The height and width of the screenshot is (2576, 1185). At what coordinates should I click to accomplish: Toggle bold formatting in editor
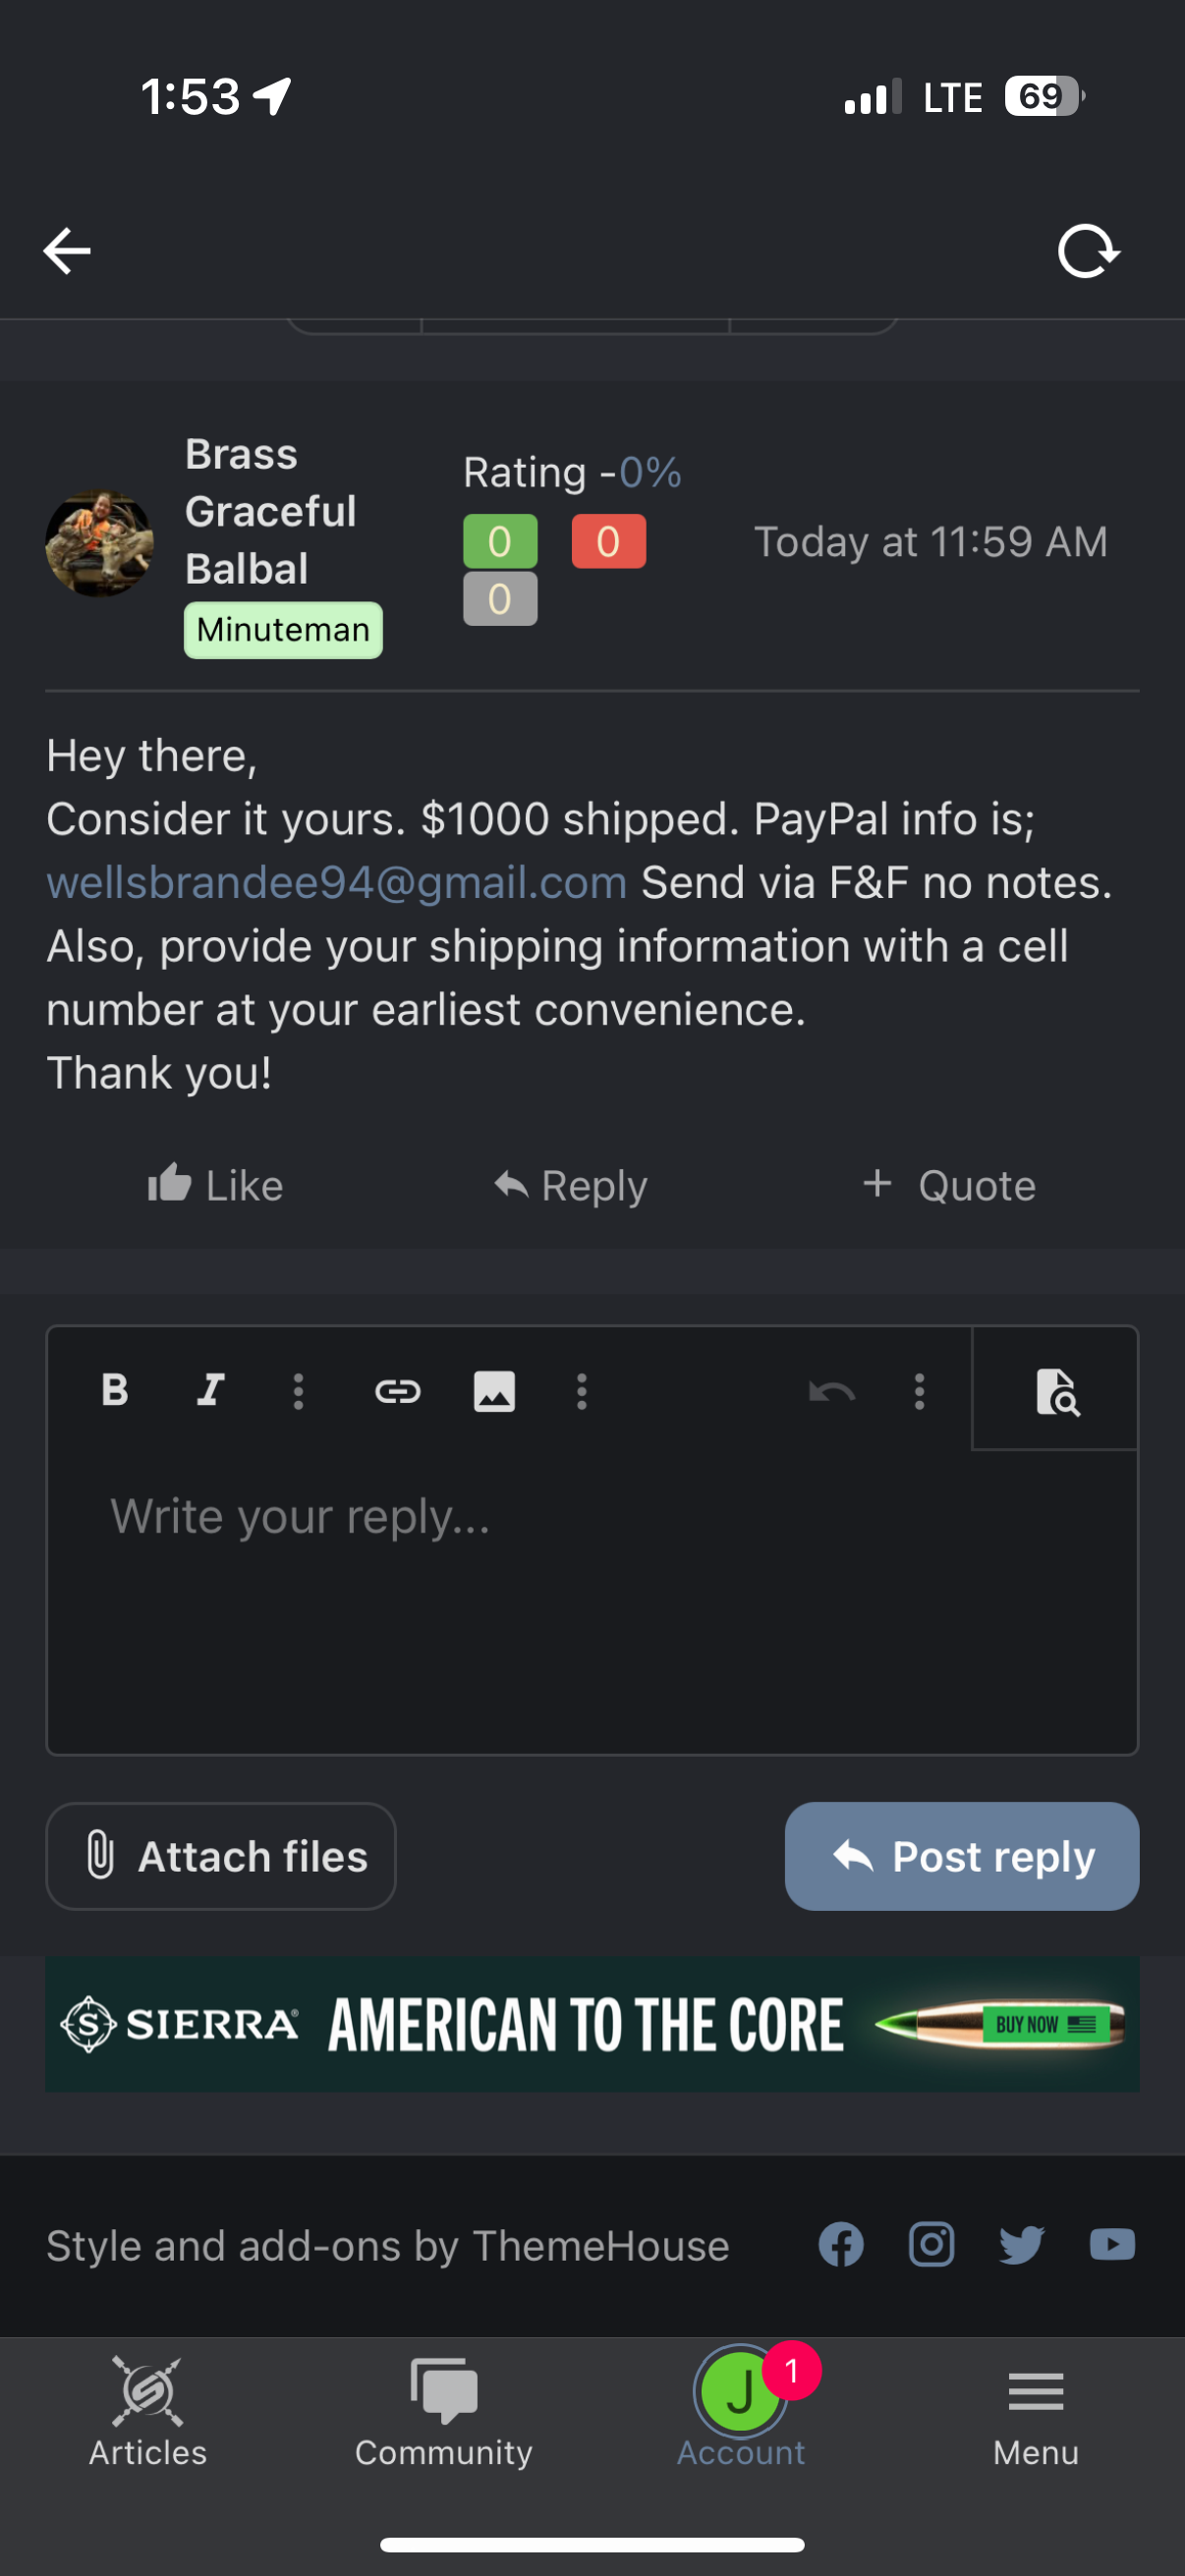[x=115, y=1390]
